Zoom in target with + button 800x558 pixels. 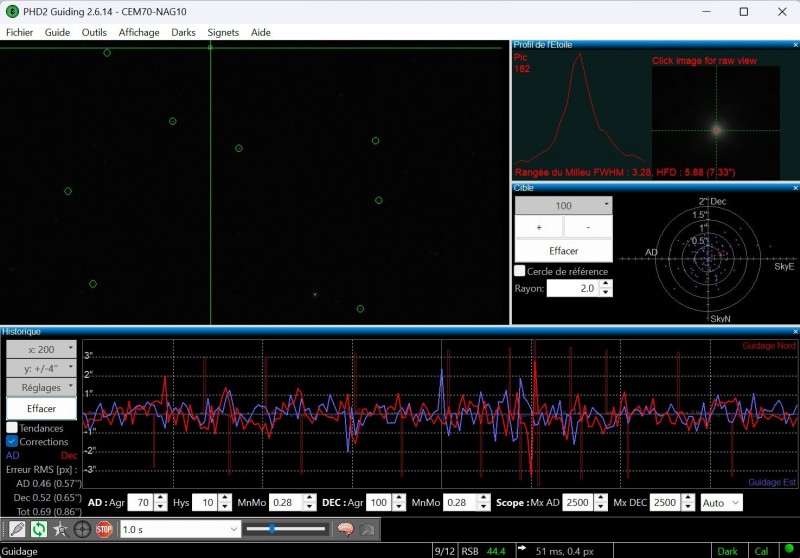click(x=539, y=227)
